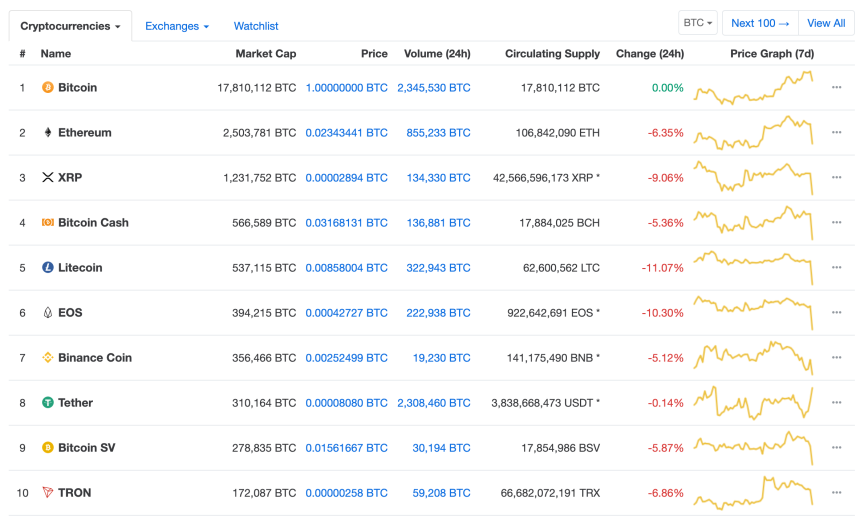Open the BTC currency selector dropdown
860x516 pixels.
tap(697, 23)
